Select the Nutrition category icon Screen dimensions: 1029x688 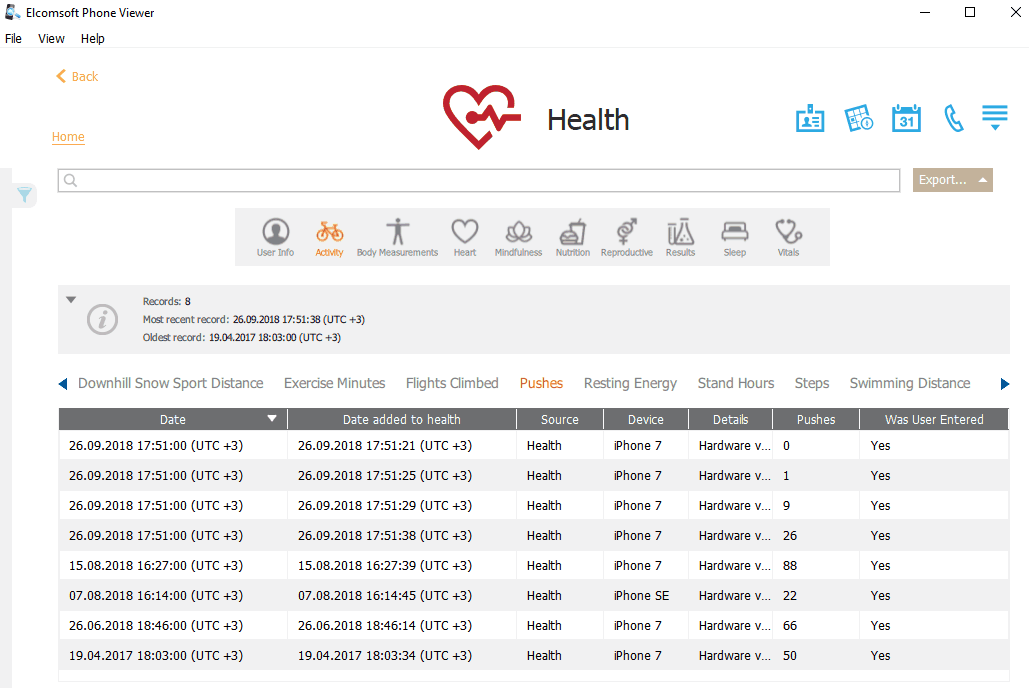coord(572,238)
